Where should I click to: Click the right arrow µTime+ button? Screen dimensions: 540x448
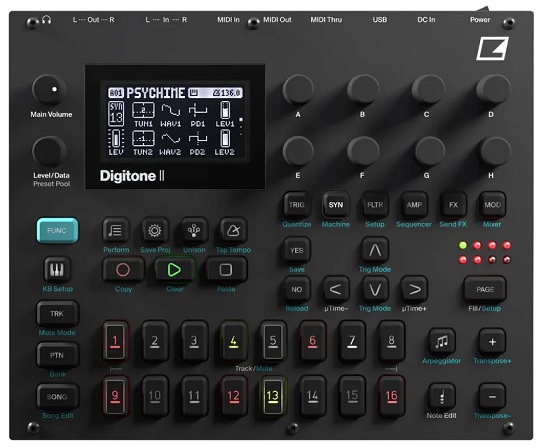point(414,290)
